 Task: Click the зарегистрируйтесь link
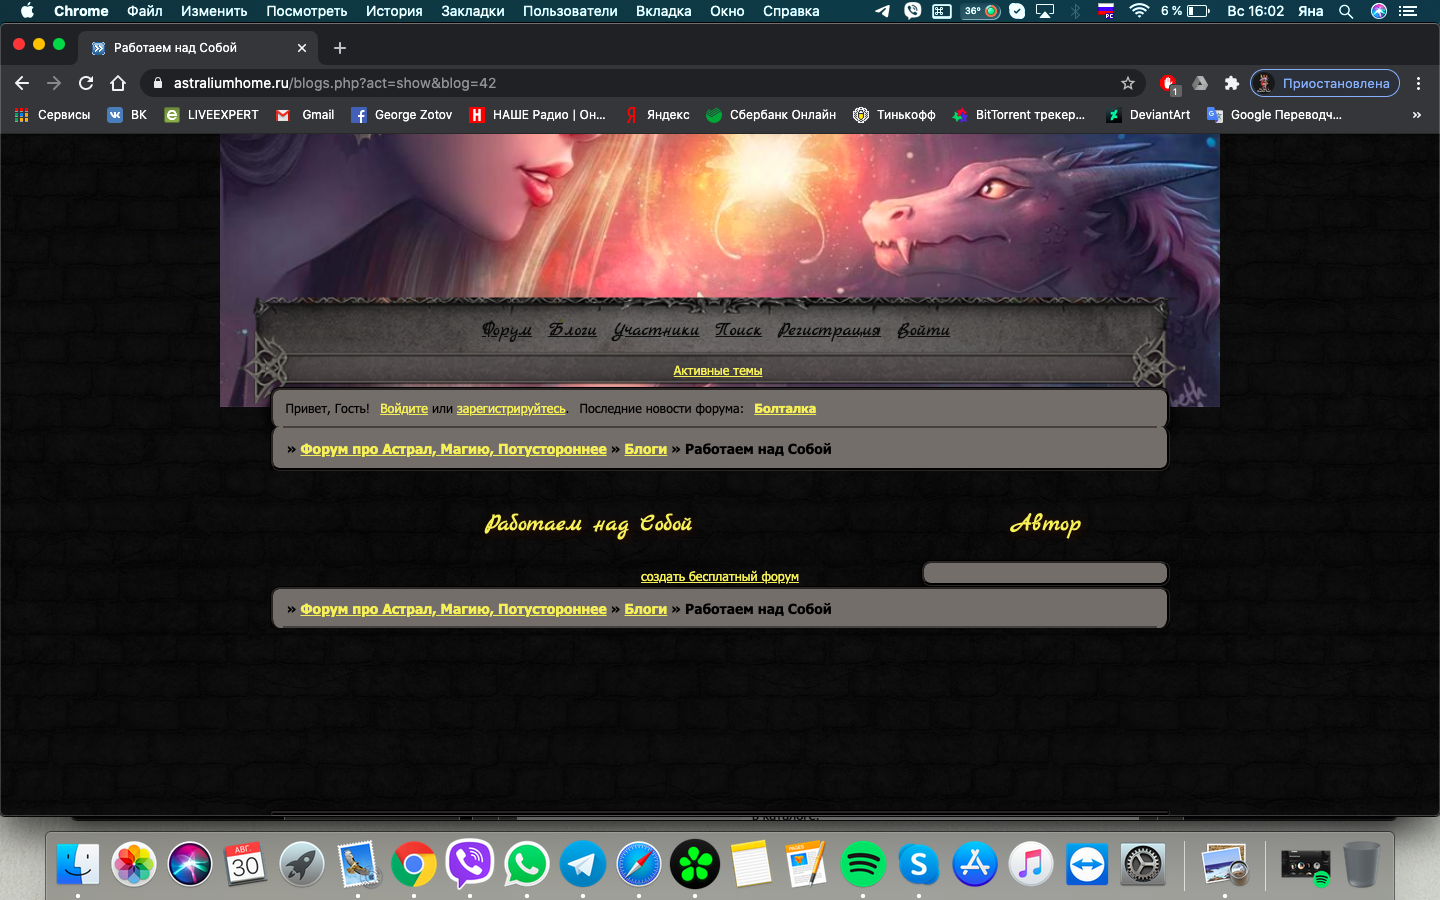click(x=511, y=409)
